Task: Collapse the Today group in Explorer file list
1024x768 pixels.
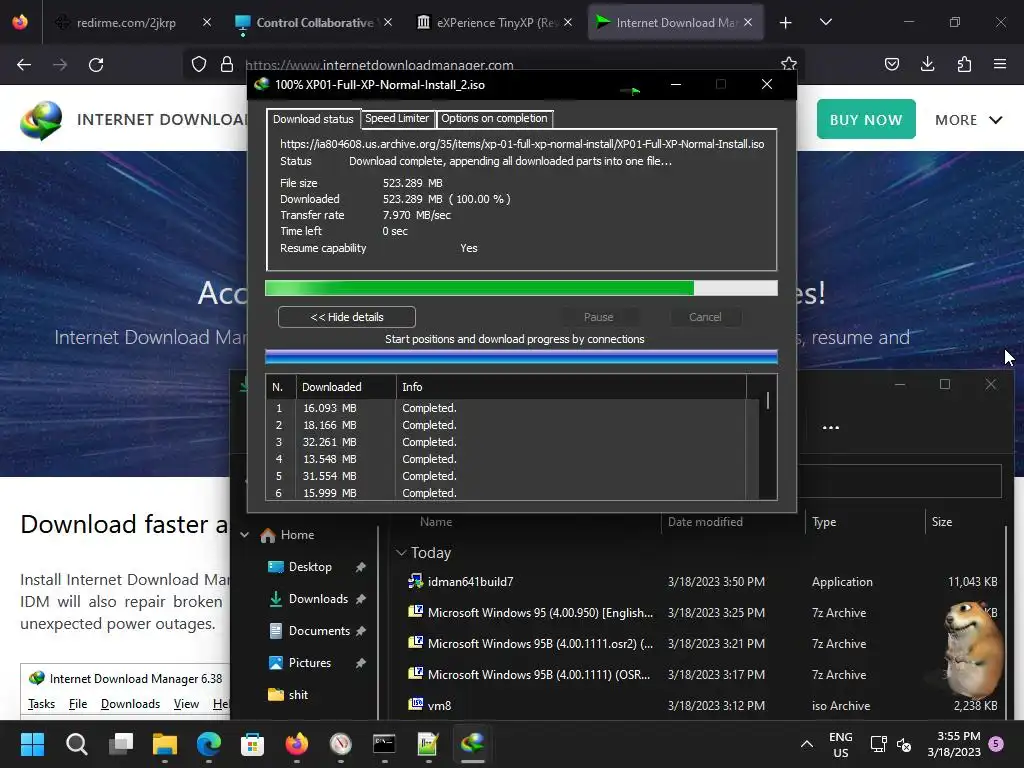Action: tap(401, 552)
